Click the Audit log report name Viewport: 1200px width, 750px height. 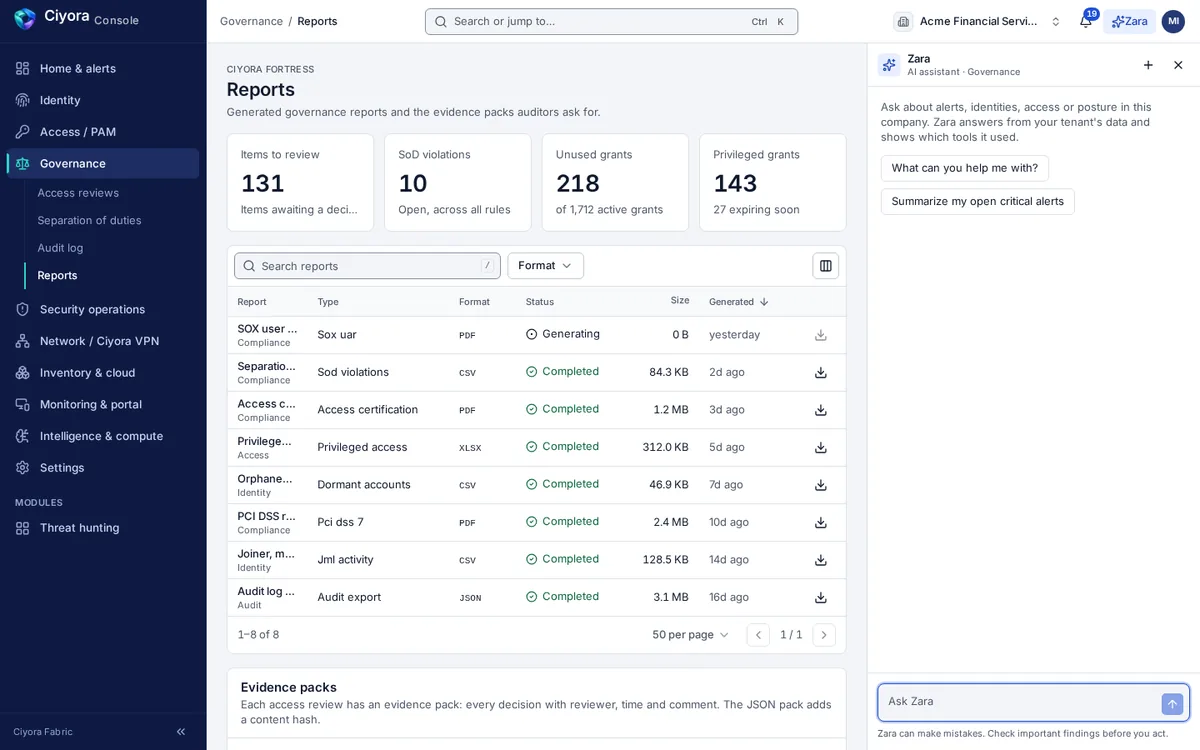[267, 591]
